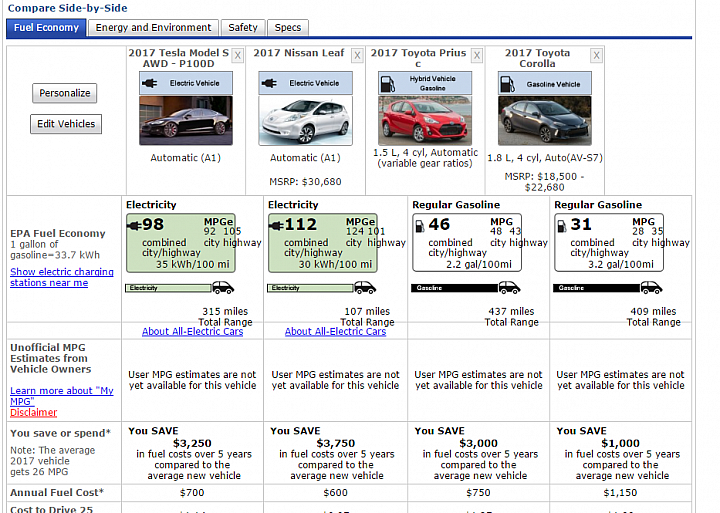The height and width of the screenshot is (513, 720).
Task: Open the Energy and Environment tab
Action: click(x=153, y=28)
